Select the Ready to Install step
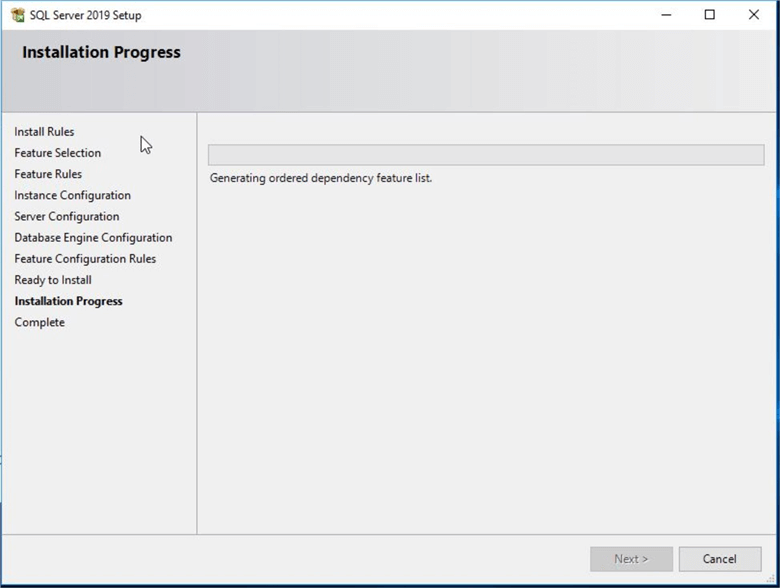The image size is (780, 588). (53, 280)
